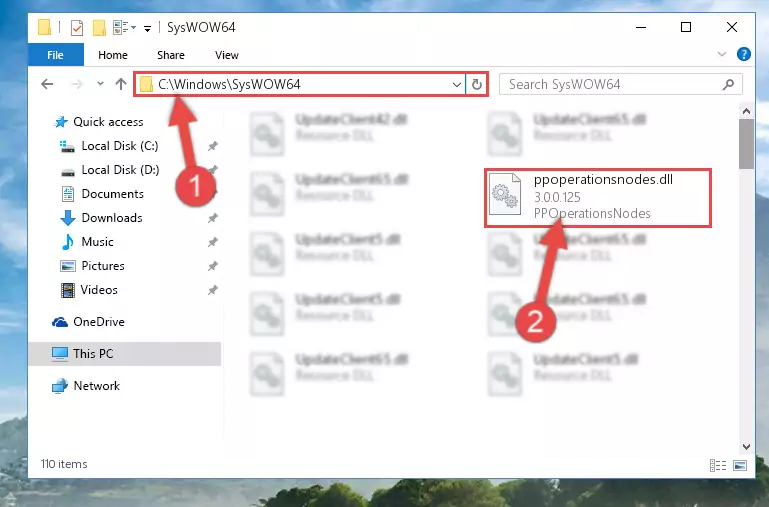Click the Videos film icon
This screenshot has height=507, width=769.
point(68,290)
